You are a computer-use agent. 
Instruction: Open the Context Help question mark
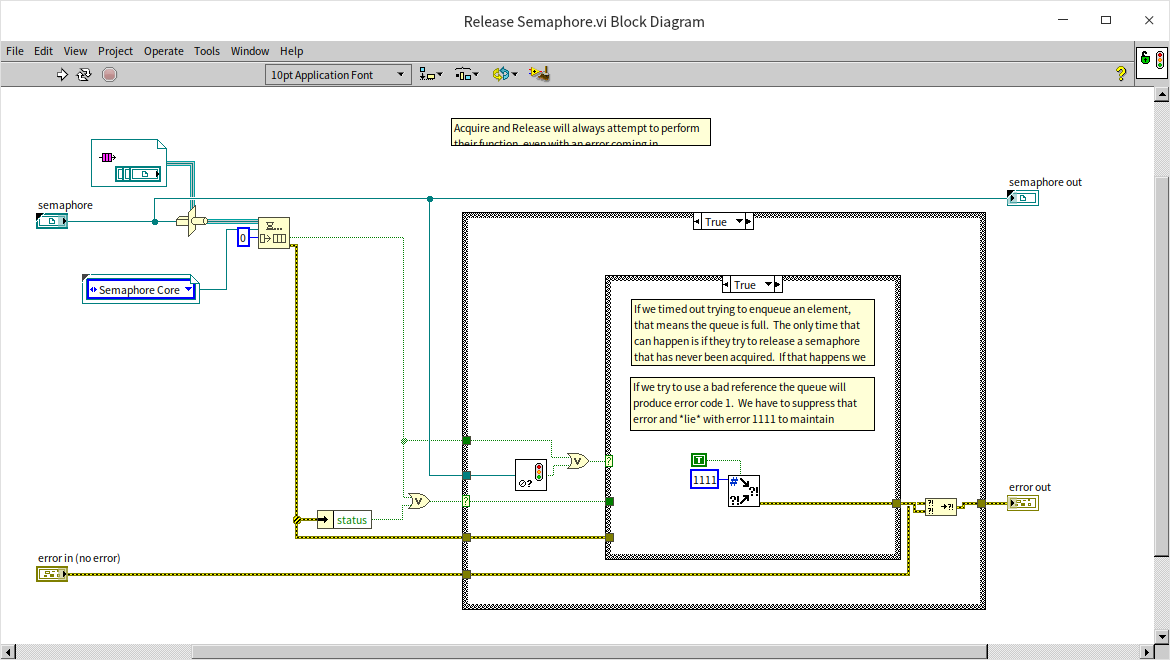(1121, 74)
